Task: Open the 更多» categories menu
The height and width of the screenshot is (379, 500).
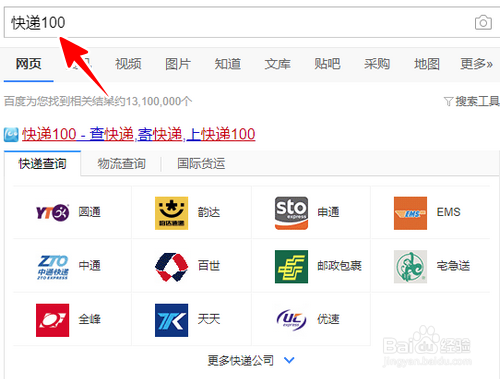Action: [476, 64]
